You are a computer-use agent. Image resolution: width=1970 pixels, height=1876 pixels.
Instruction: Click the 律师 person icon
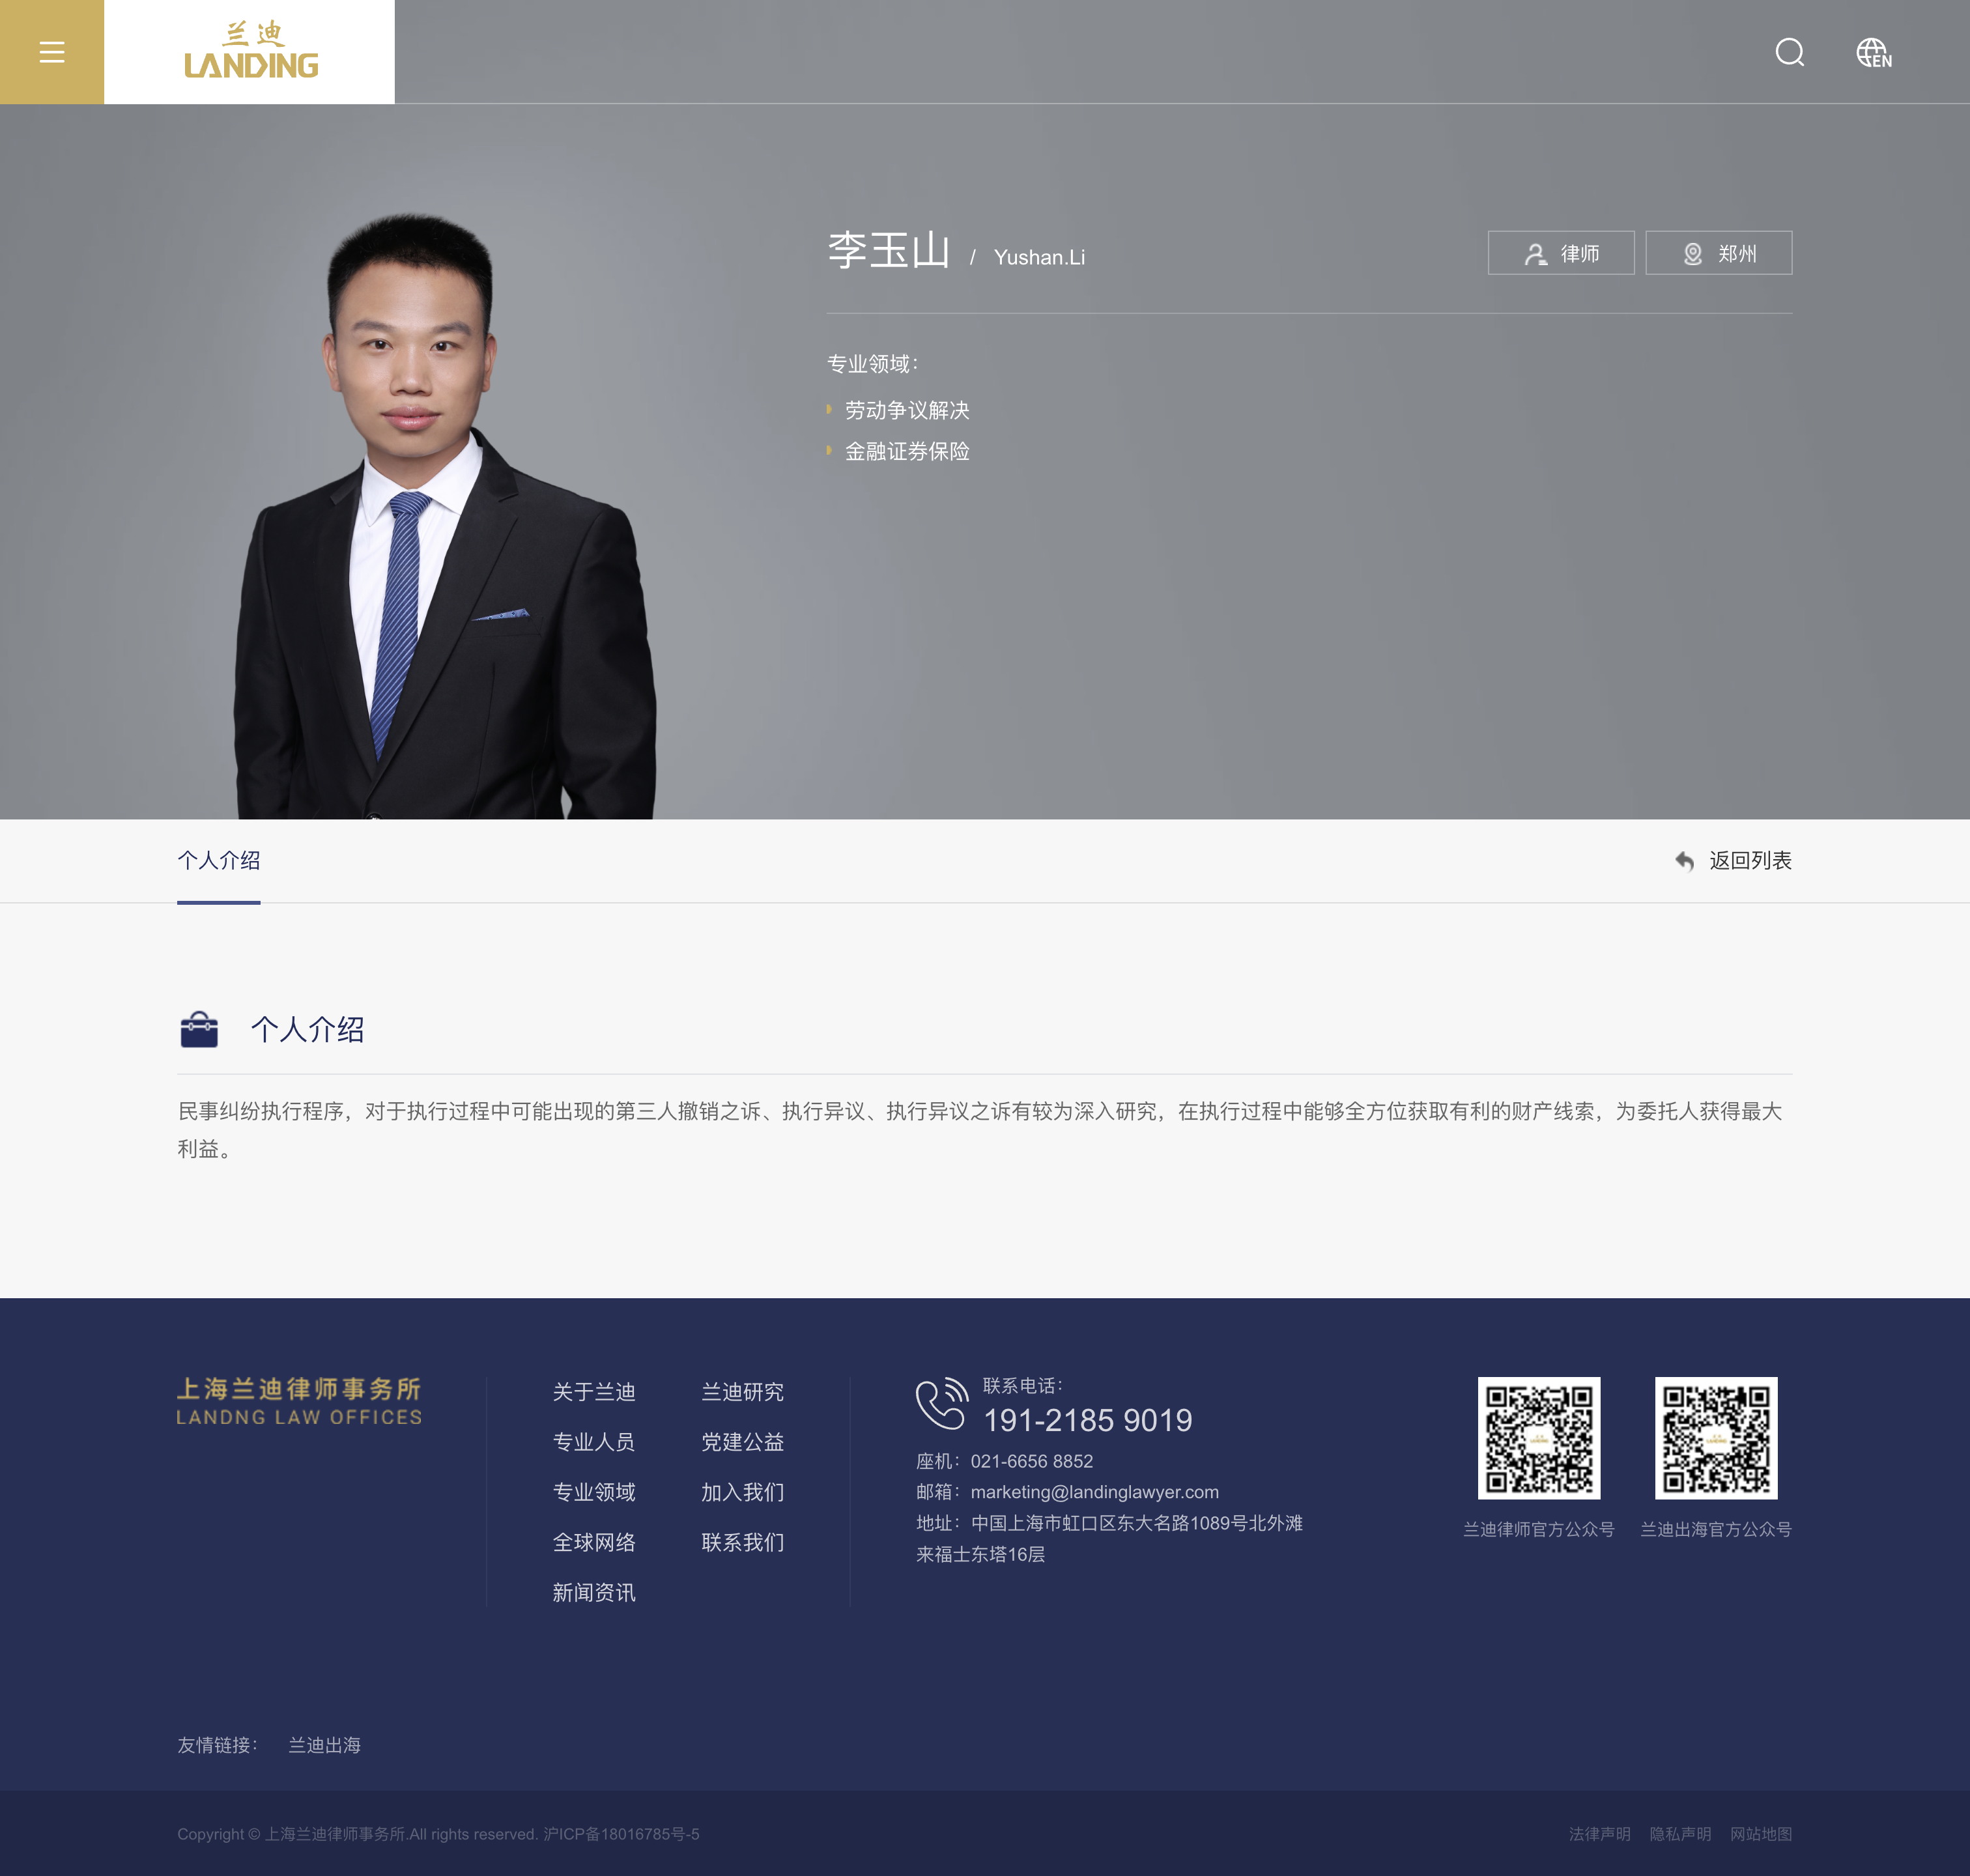[x=1535, y=254]
